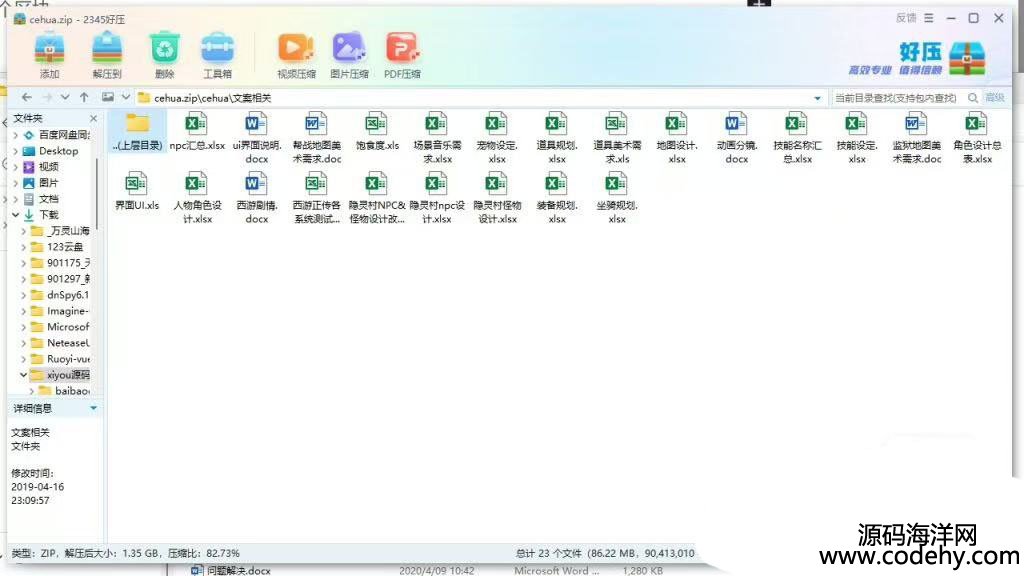Select the 道具美术需求.xls file
Viewport: 1024px width, 576px height.
pos(616,138)
